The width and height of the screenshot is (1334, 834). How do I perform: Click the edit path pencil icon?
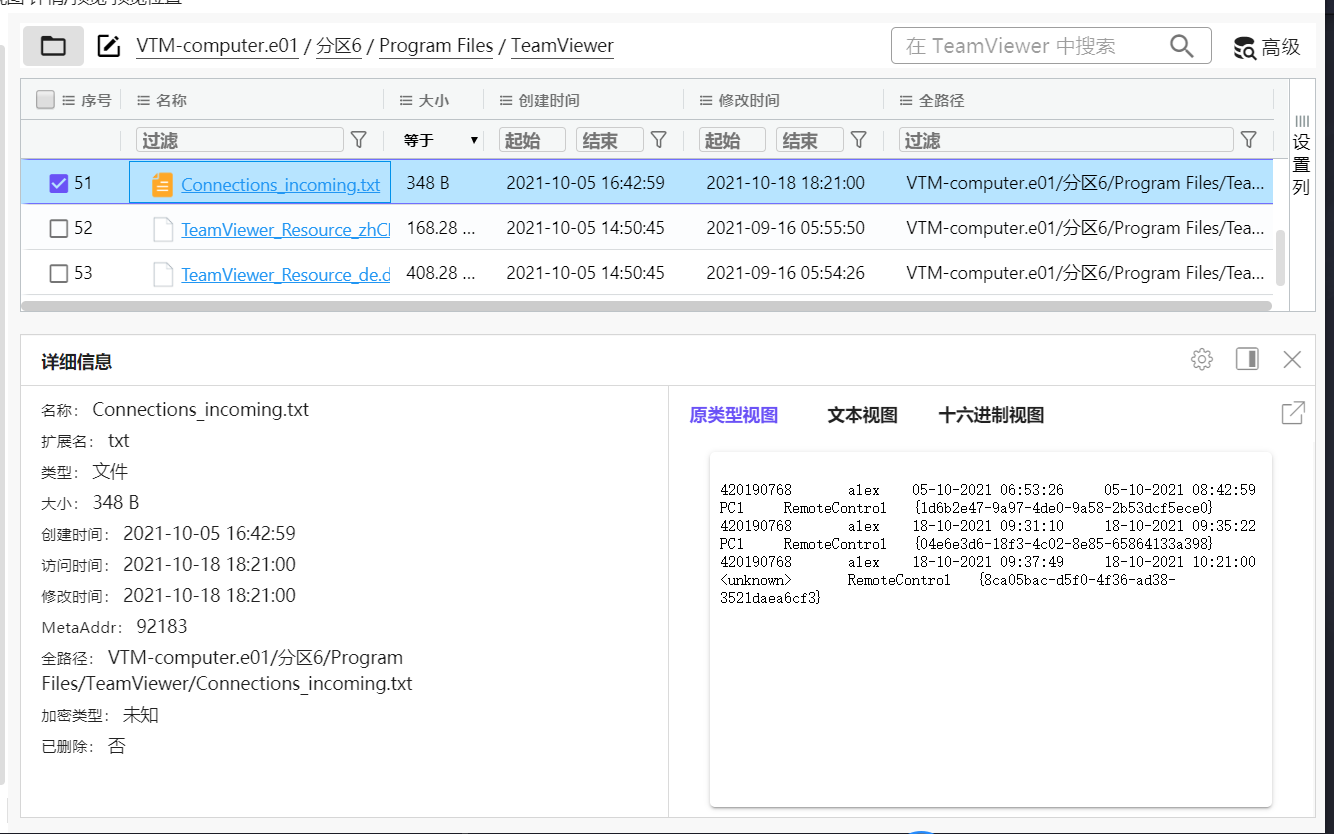[x=108, y=46]
